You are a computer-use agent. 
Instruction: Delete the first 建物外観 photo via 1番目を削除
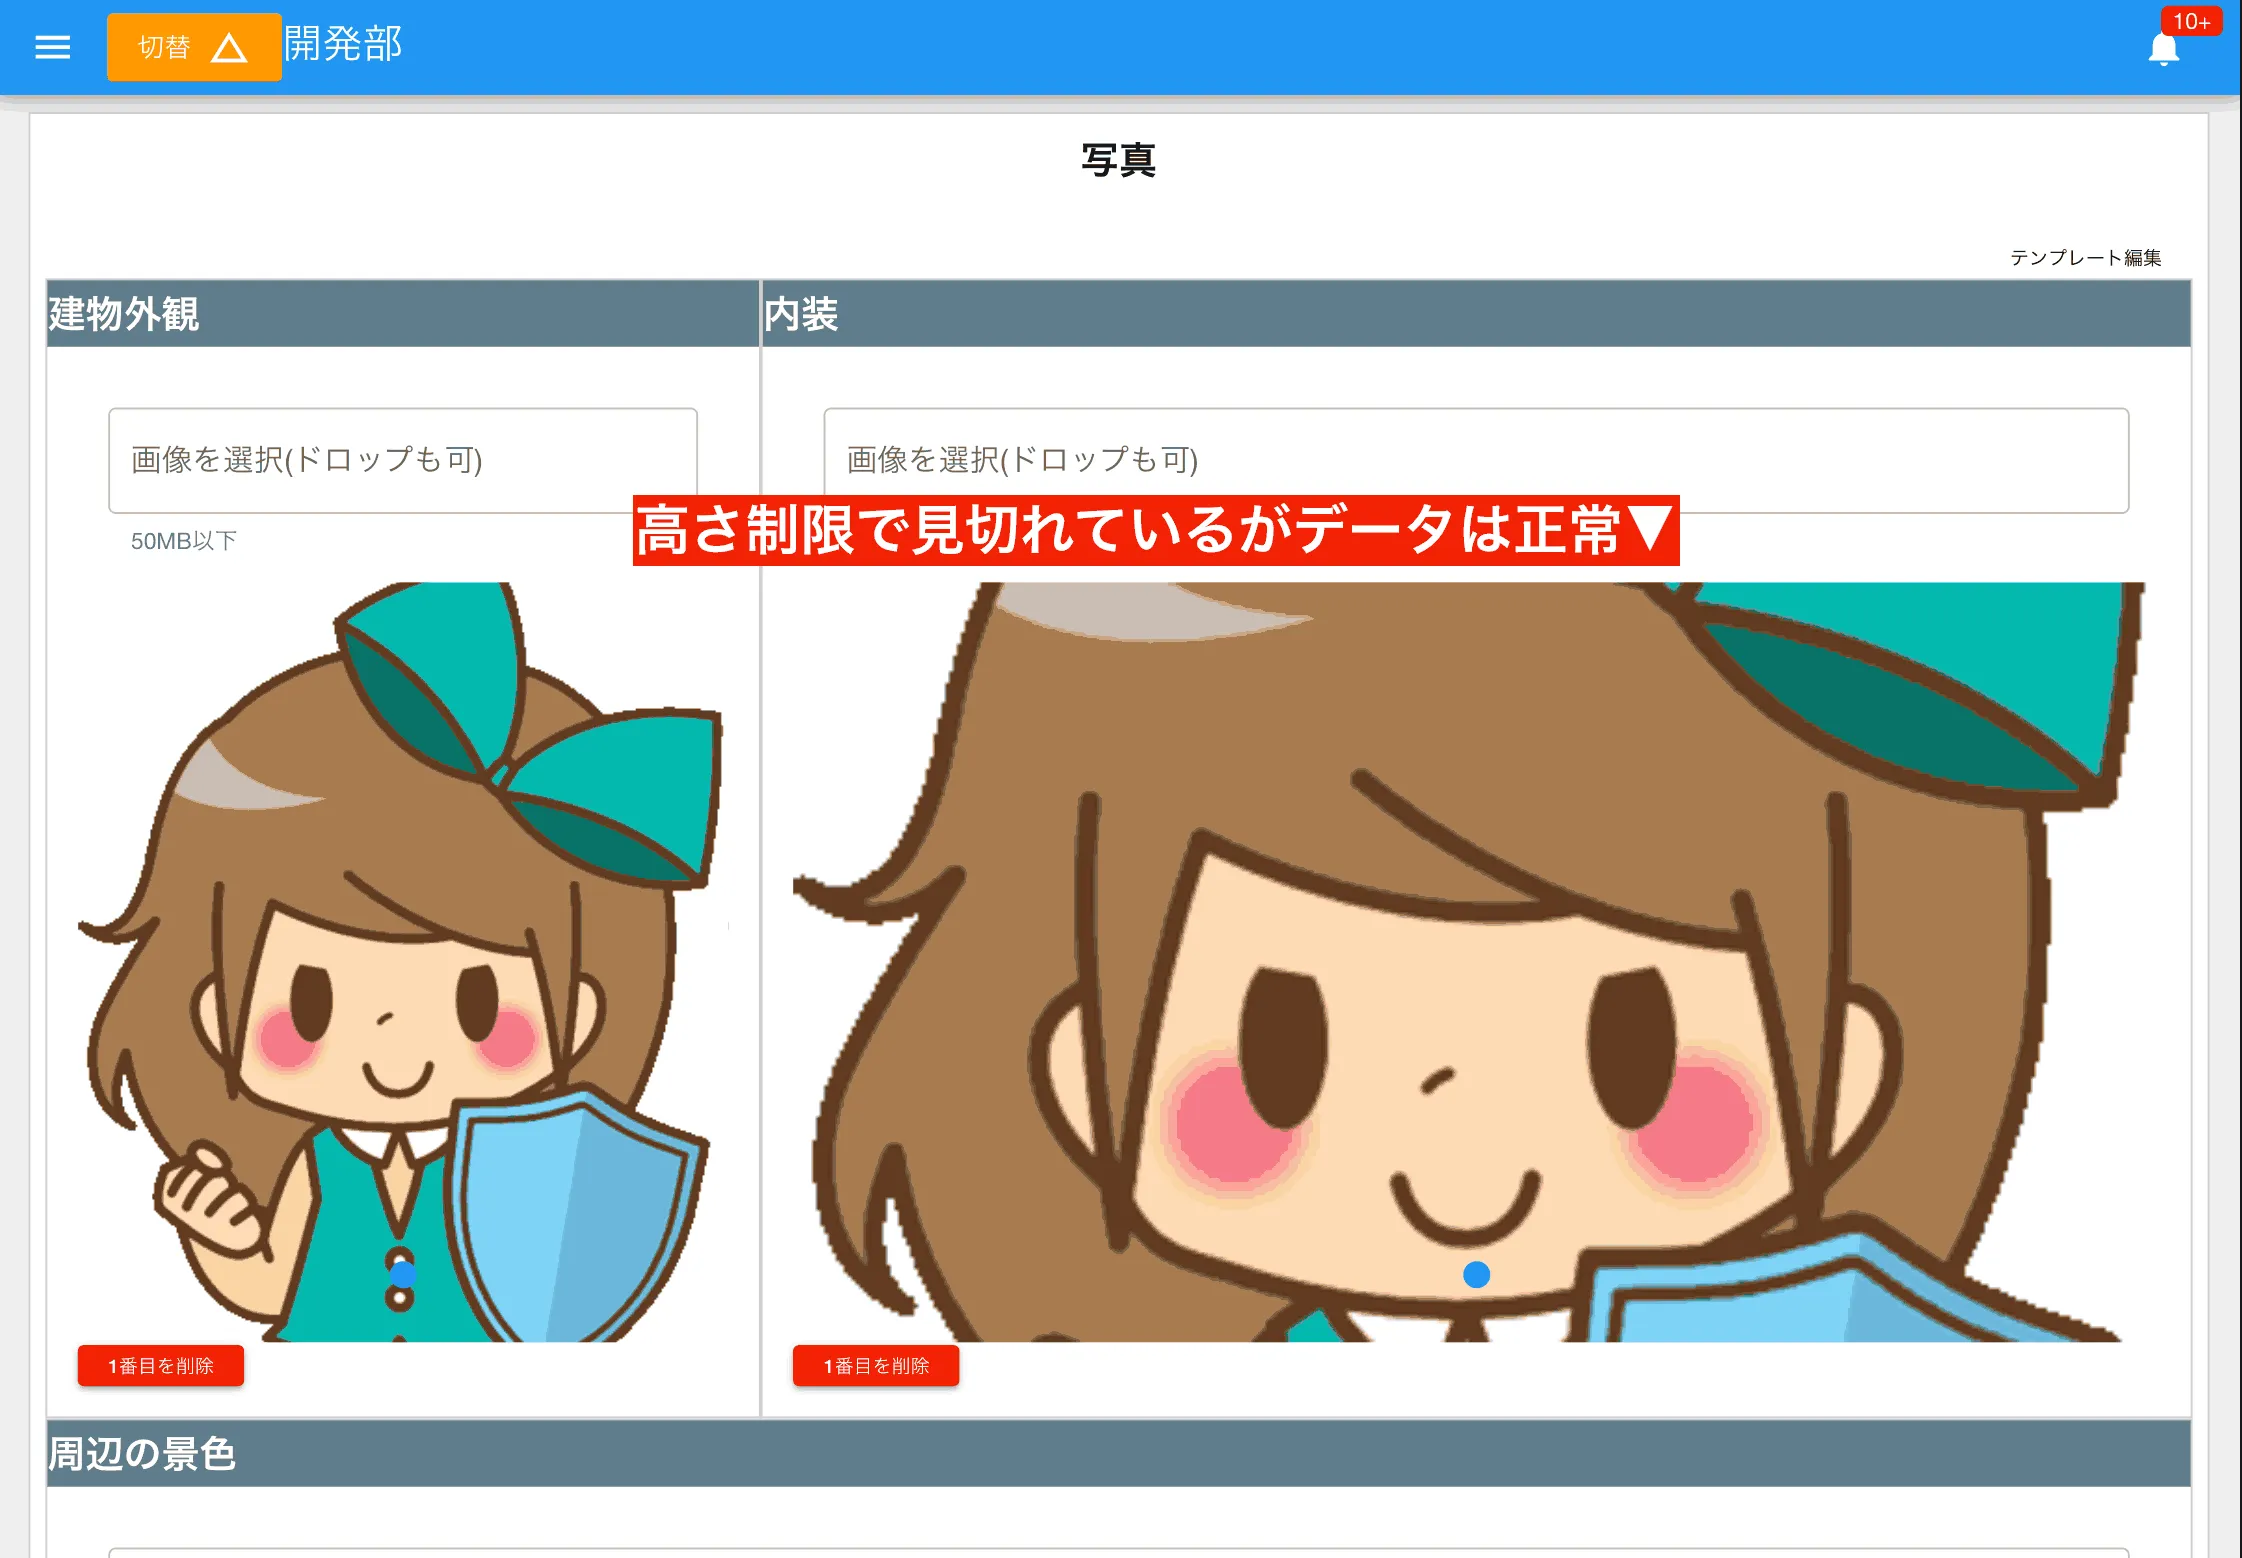point(160,1364)
